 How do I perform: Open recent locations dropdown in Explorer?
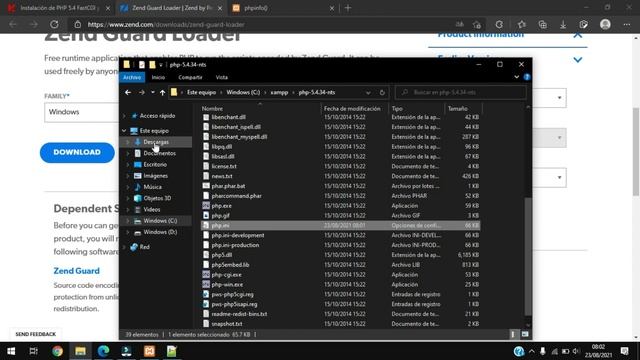153,93
